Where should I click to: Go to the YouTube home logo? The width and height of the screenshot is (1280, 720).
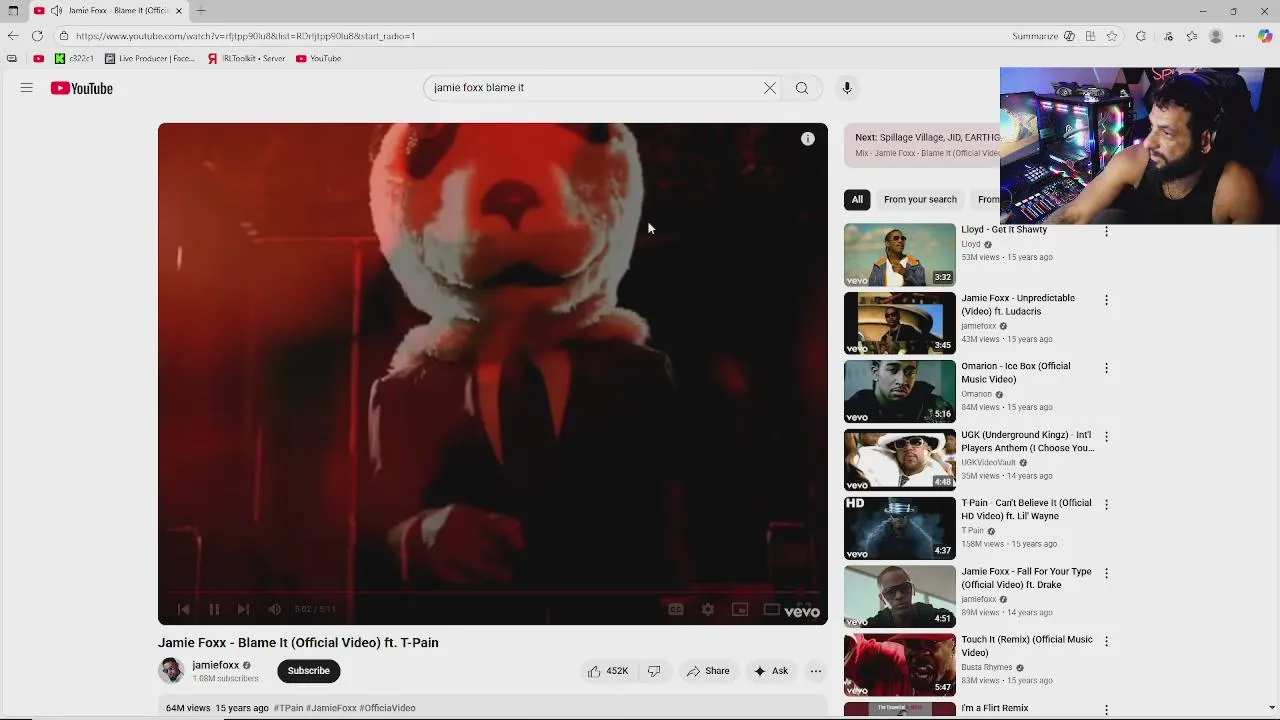(x=82, y=88)
